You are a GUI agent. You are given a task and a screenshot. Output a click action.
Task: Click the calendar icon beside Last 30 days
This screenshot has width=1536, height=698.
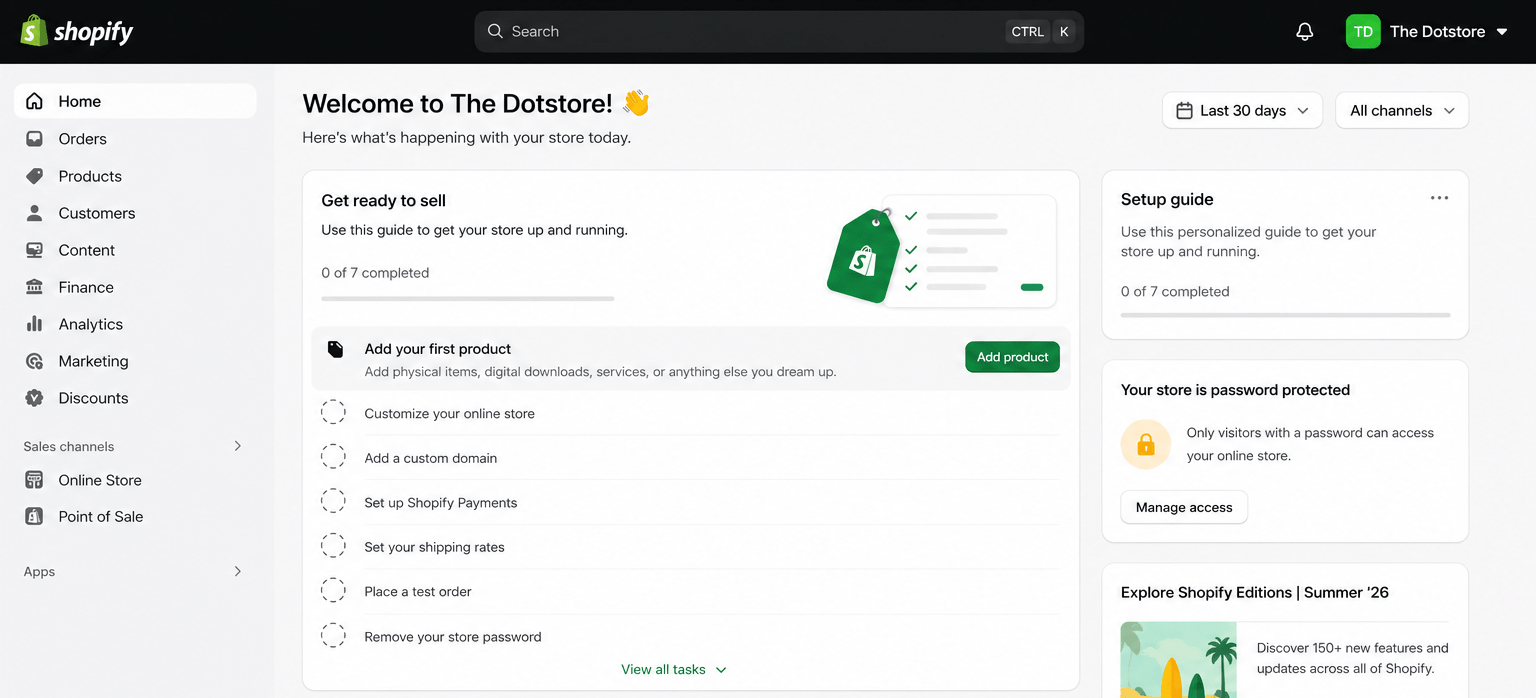(1184, 110)
